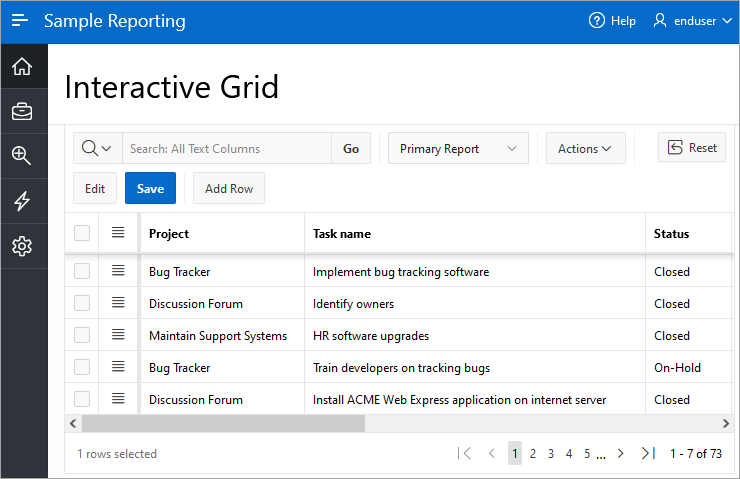740x479 pixels.
Task: Click the Search All Text Columns field
Action: click(x=226, y=149)
